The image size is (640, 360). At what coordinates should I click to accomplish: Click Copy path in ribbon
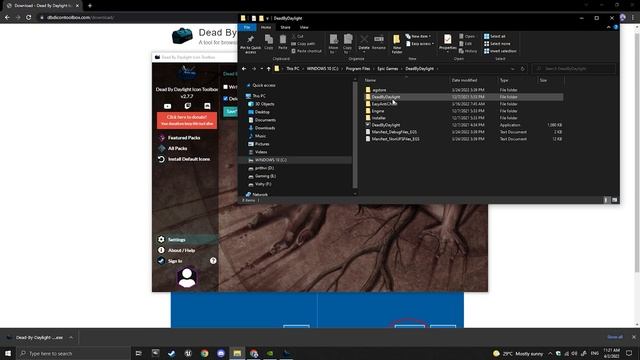303,44
